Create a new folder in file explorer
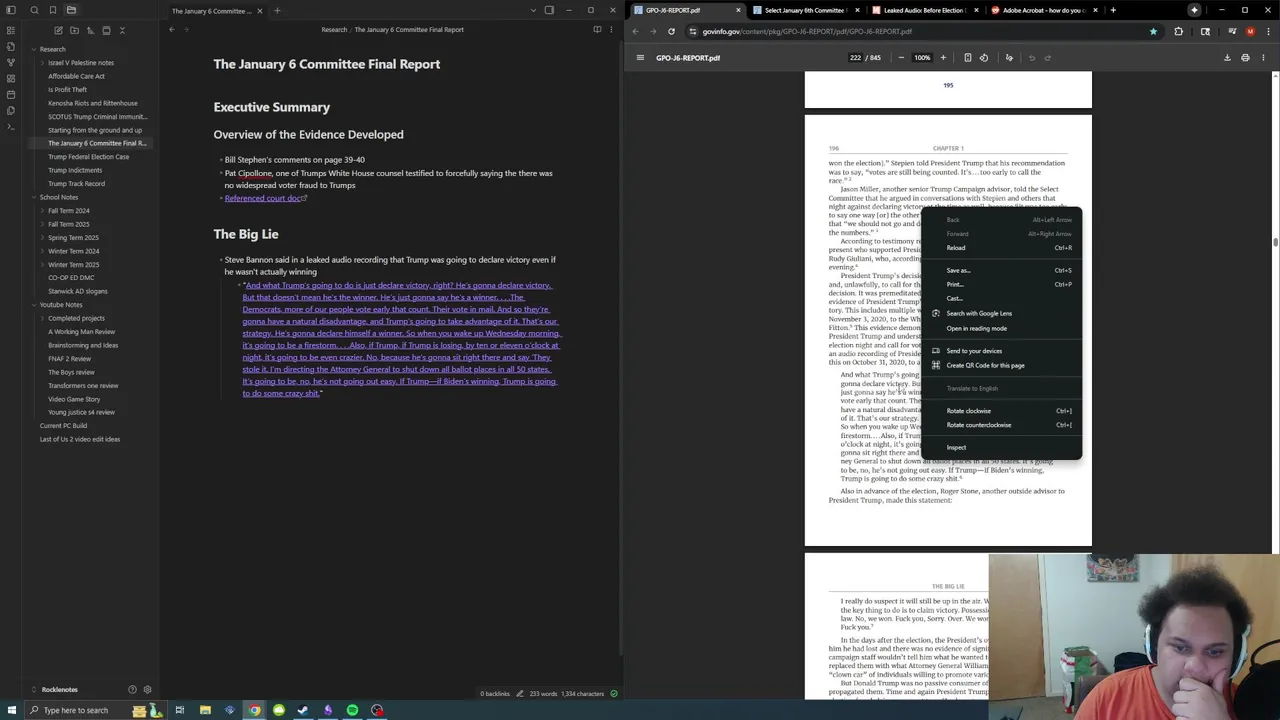 (74, 30)
